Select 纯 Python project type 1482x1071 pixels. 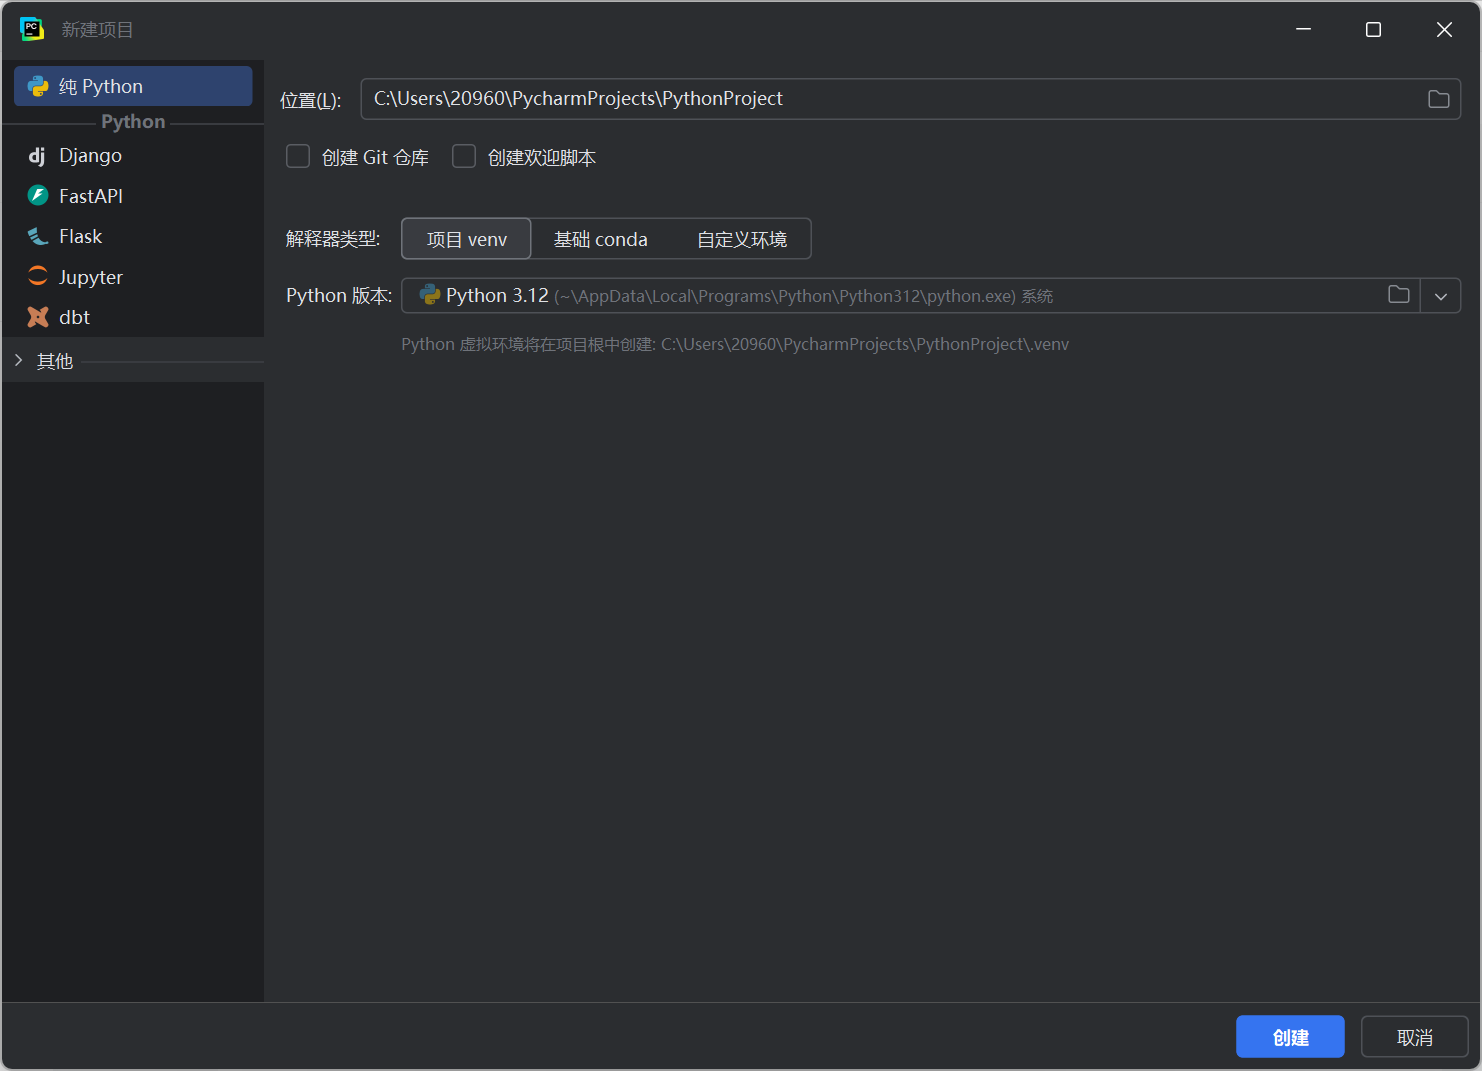pyautogui.click(x=133, y=86)
